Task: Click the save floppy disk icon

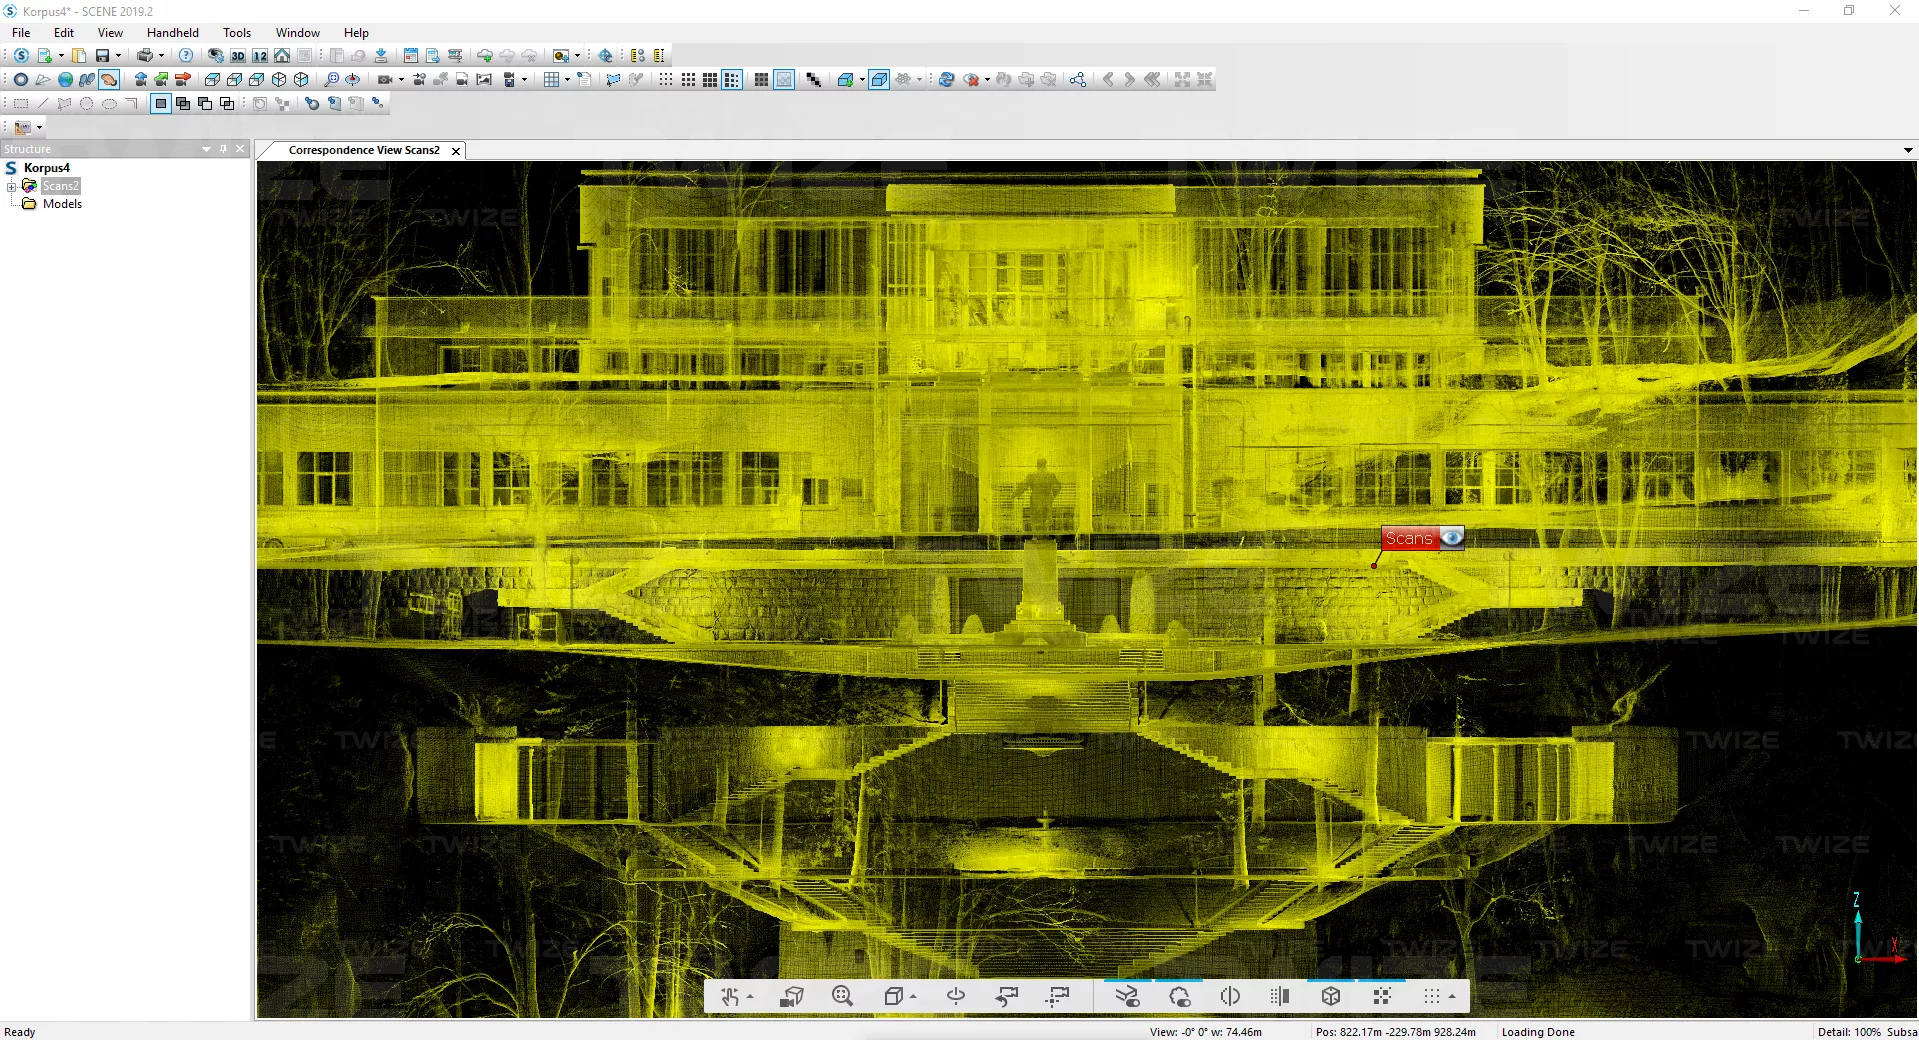Action: (102, 56)
